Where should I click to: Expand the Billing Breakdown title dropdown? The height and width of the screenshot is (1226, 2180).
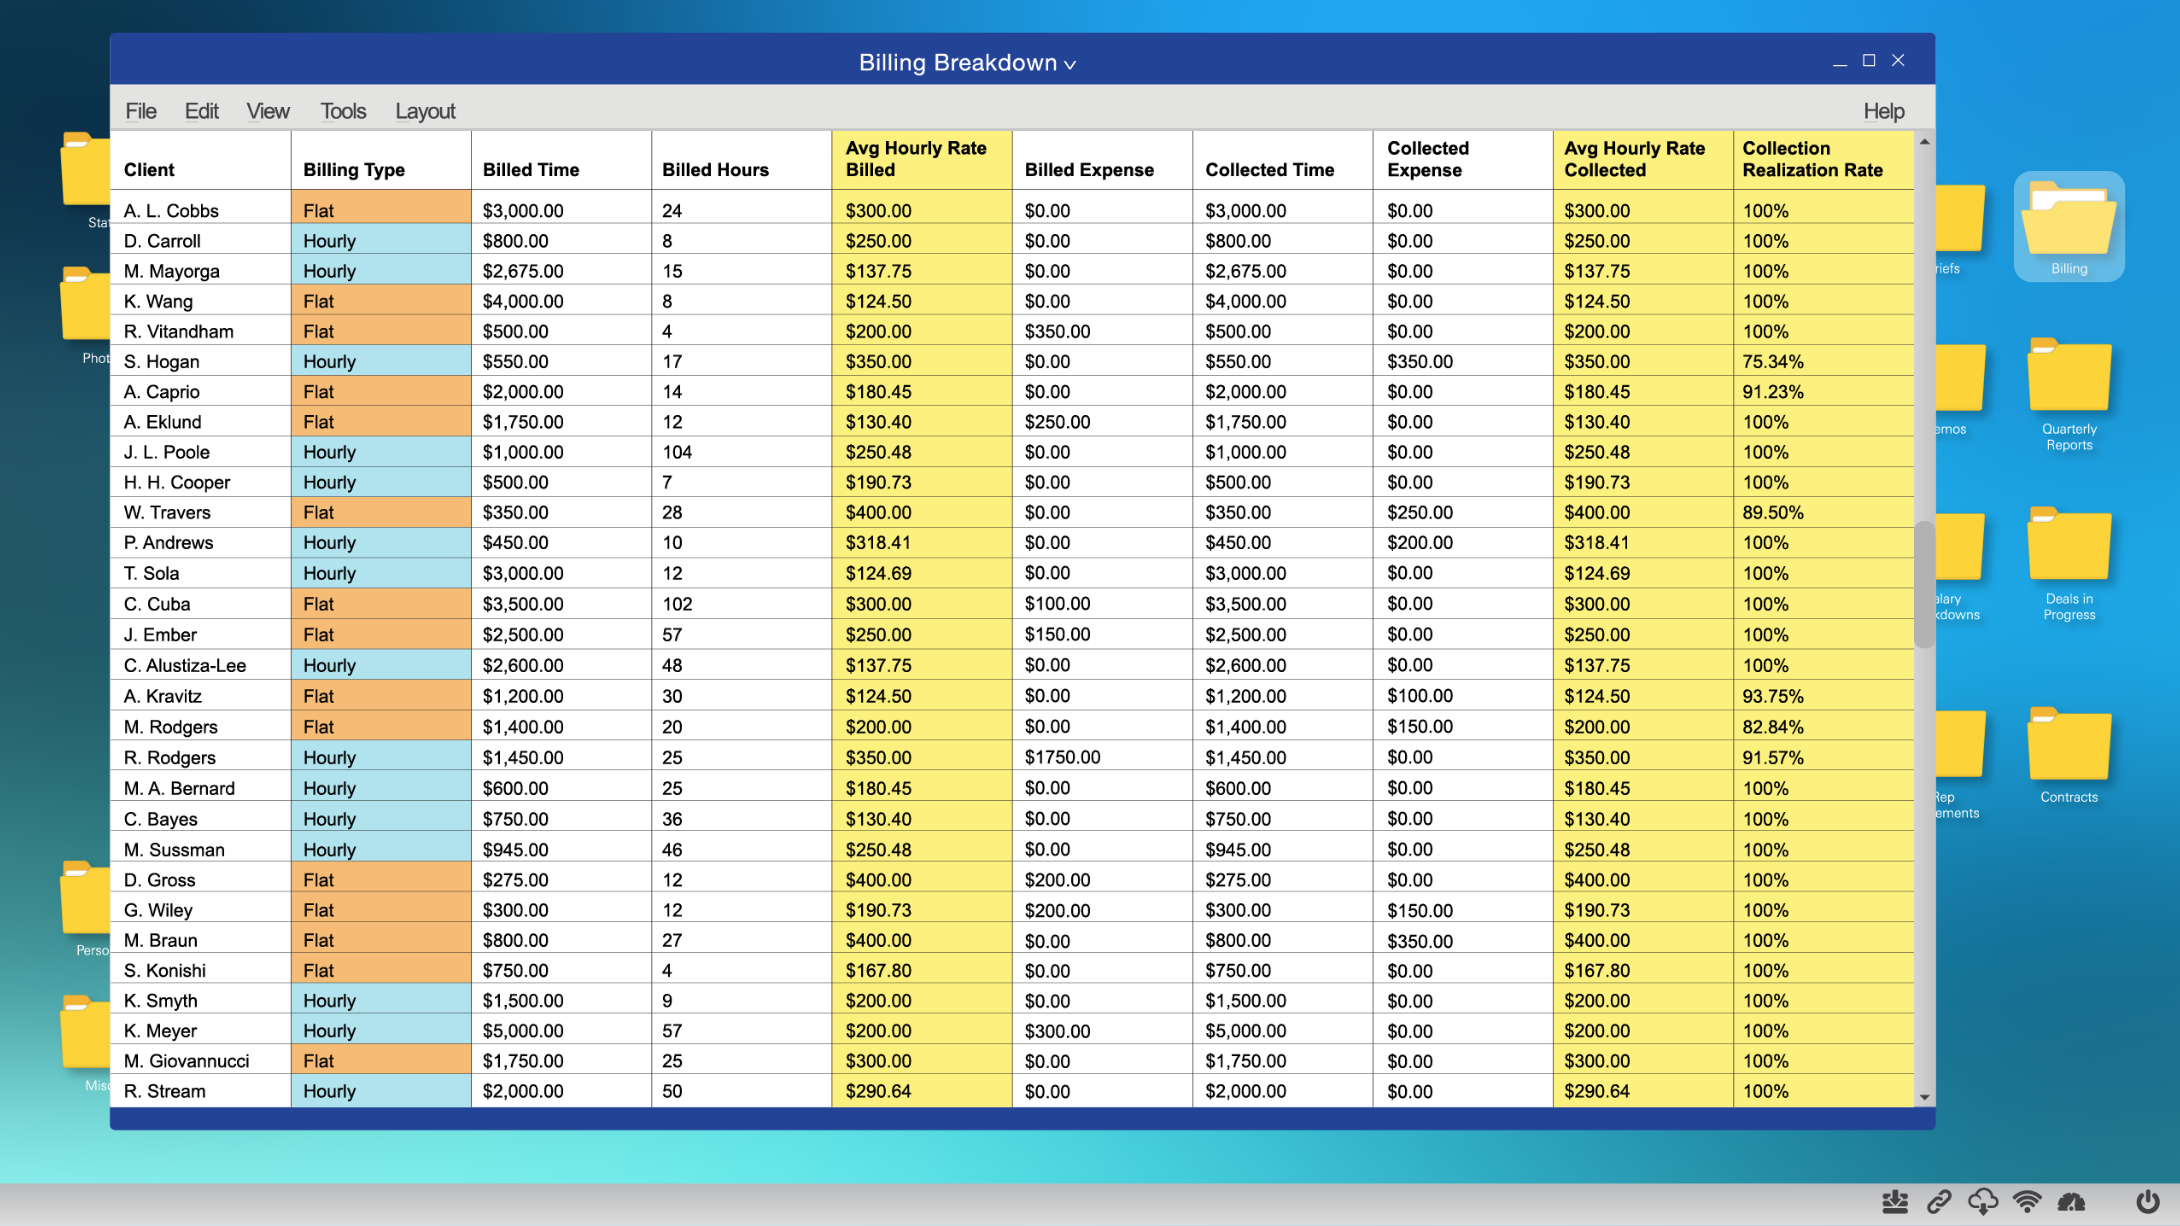[1069, 64]
